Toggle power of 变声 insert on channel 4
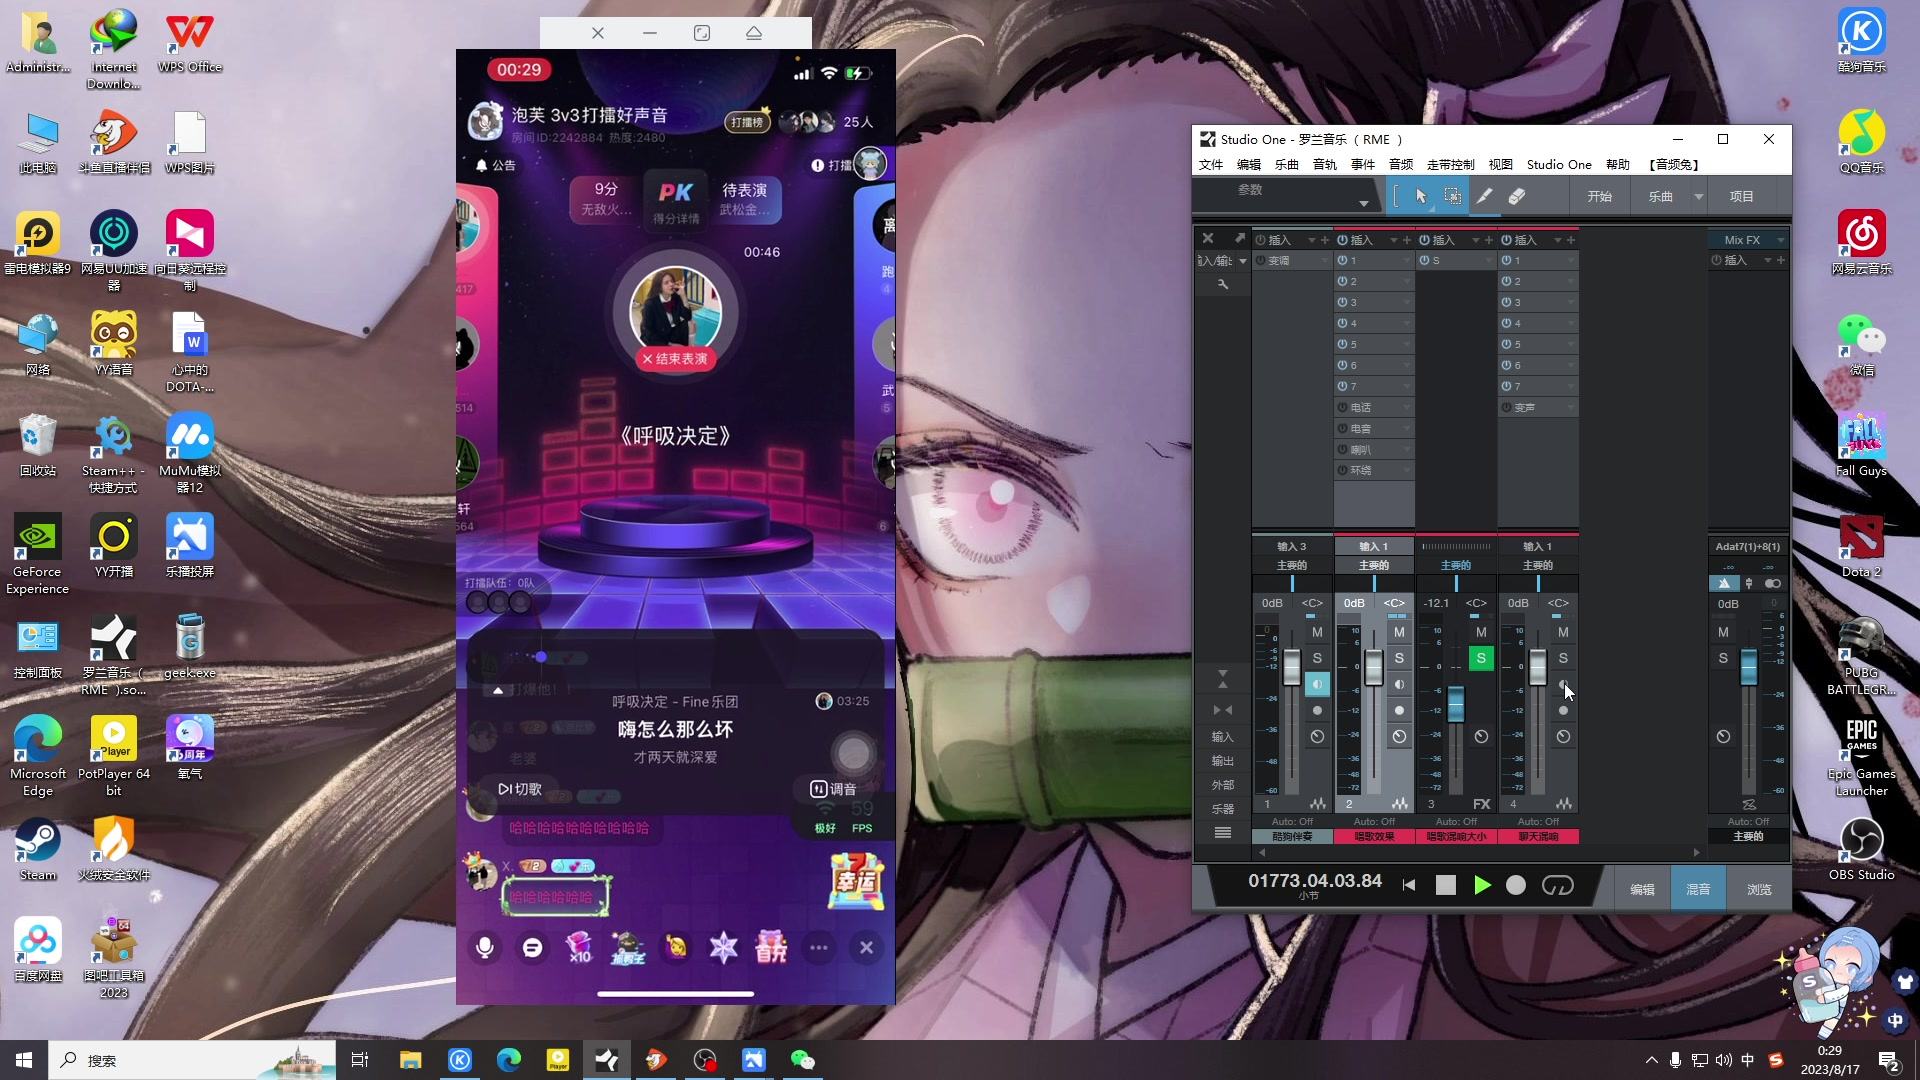1920x1080 pixels. click(x=1506, y=407)
